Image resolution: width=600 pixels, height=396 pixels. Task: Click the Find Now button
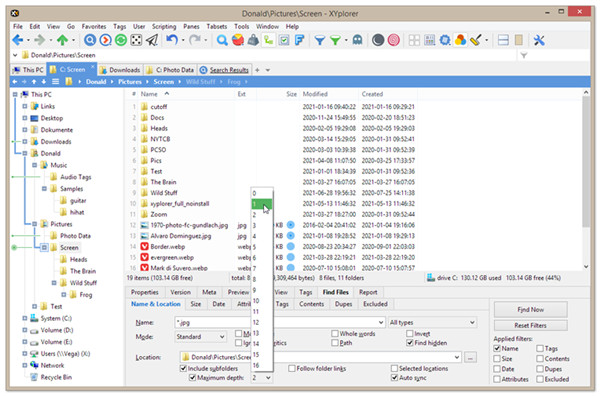pyautogui.click(x=530, y=309)
